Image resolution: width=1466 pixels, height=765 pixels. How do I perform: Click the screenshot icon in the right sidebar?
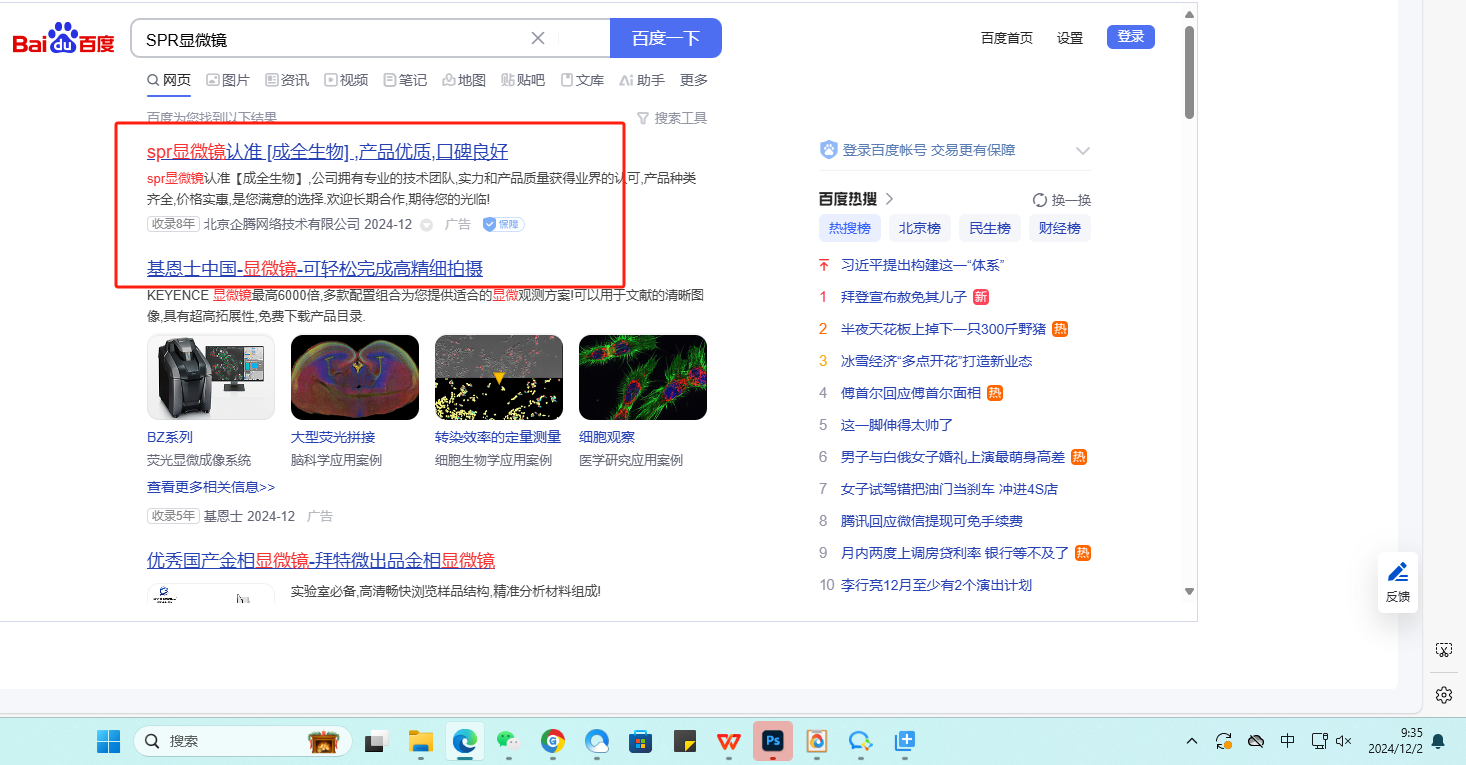[x=1443, y=650]
